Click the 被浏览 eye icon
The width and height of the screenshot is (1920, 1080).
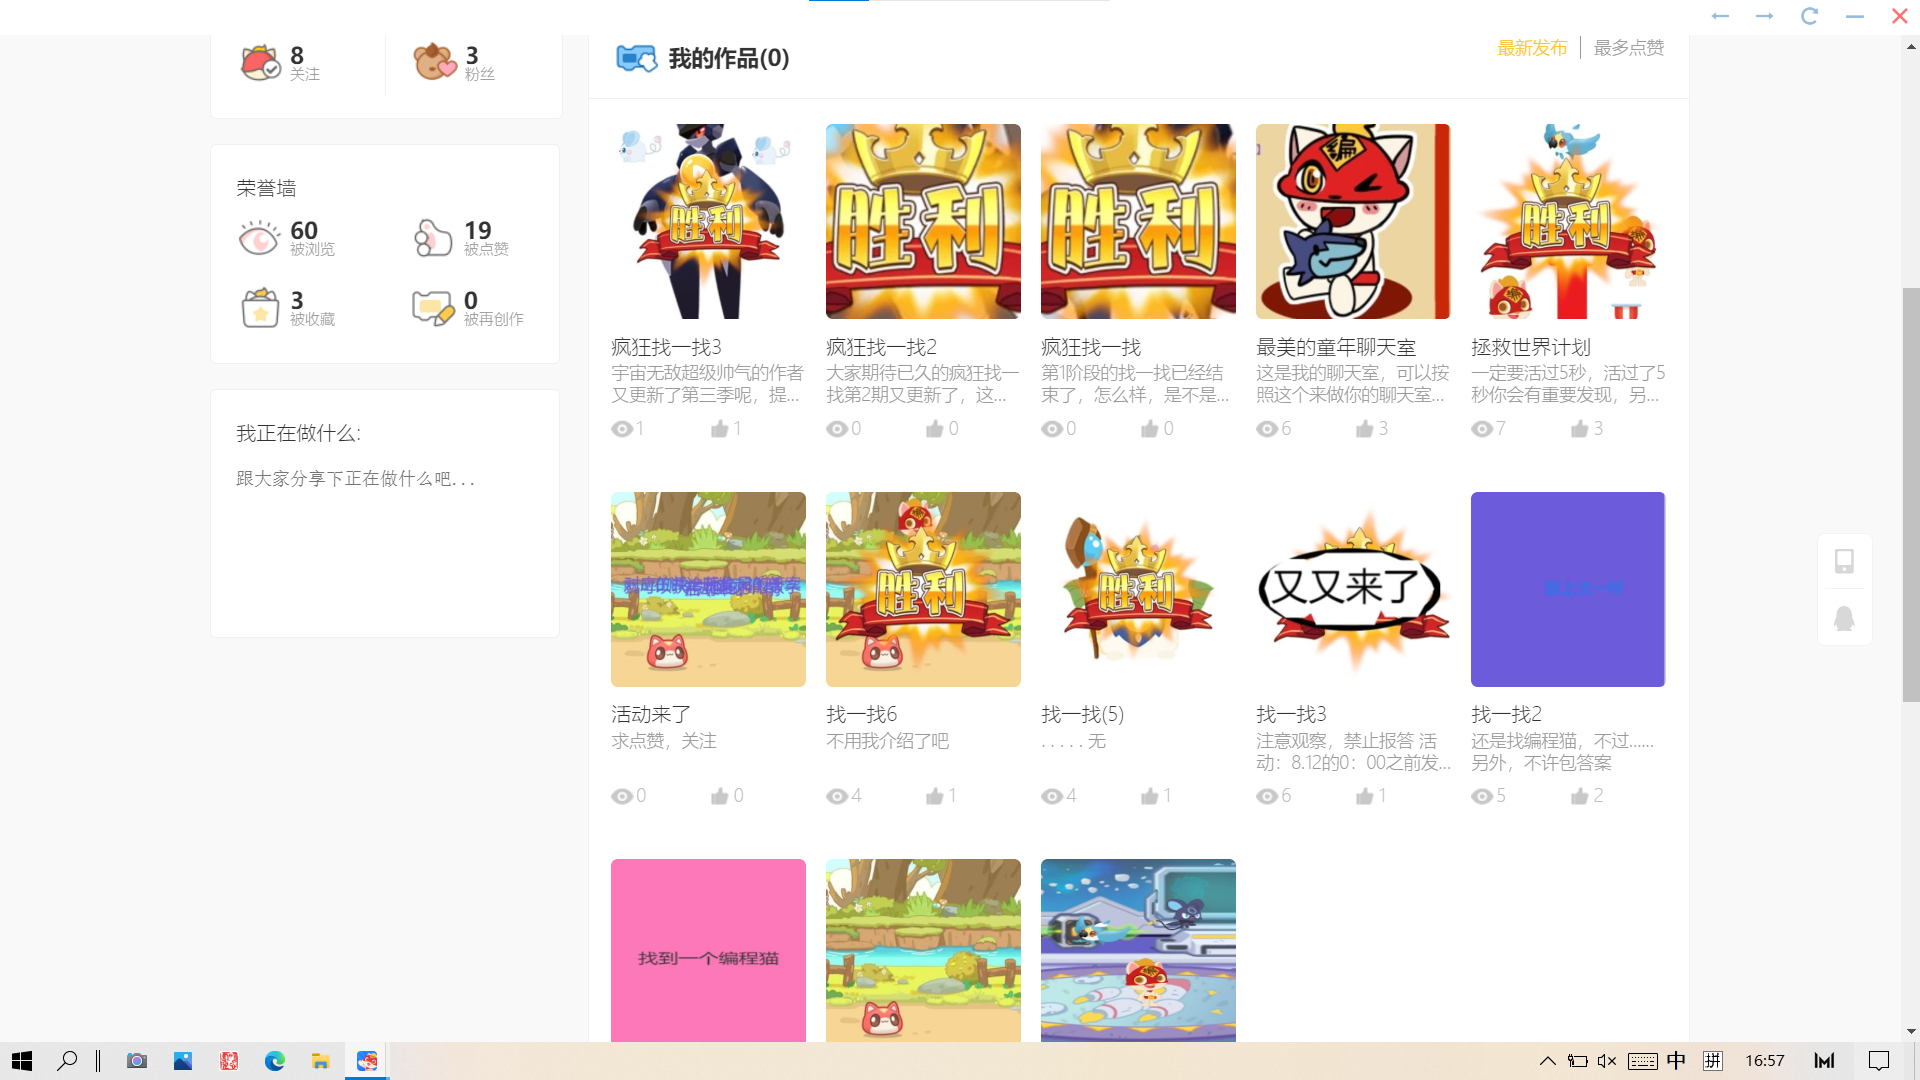259,238
